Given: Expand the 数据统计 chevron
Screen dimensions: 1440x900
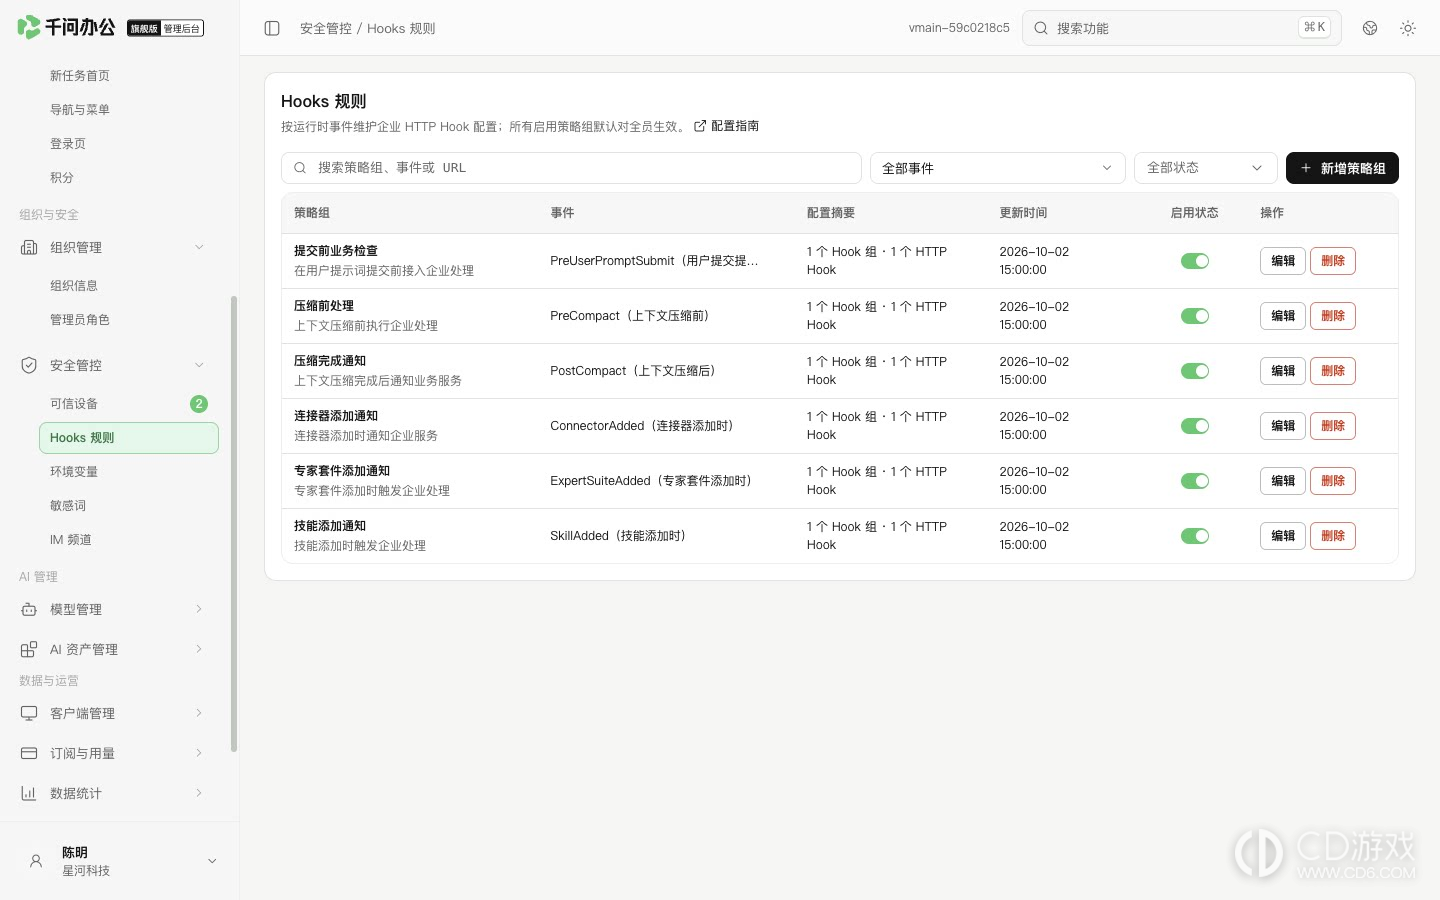Looking at the screenshot, I should coord(199,793).
